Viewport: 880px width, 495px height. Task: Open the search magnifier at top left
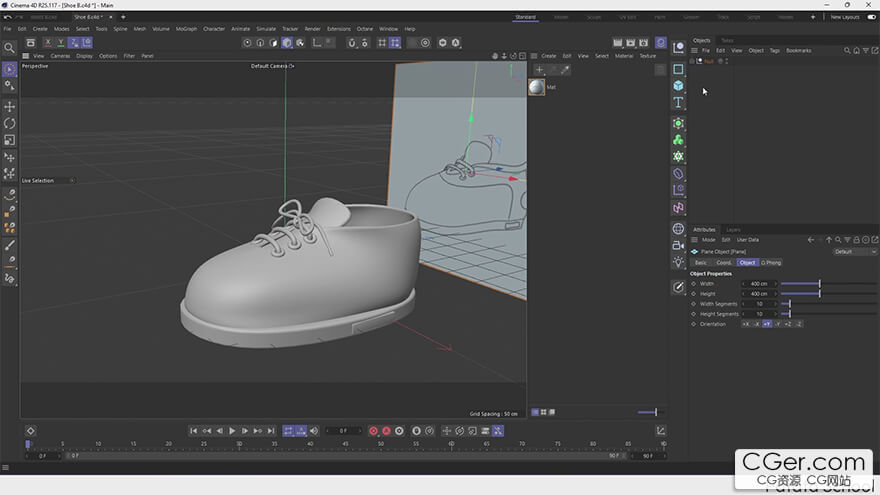tap(10, 48)
